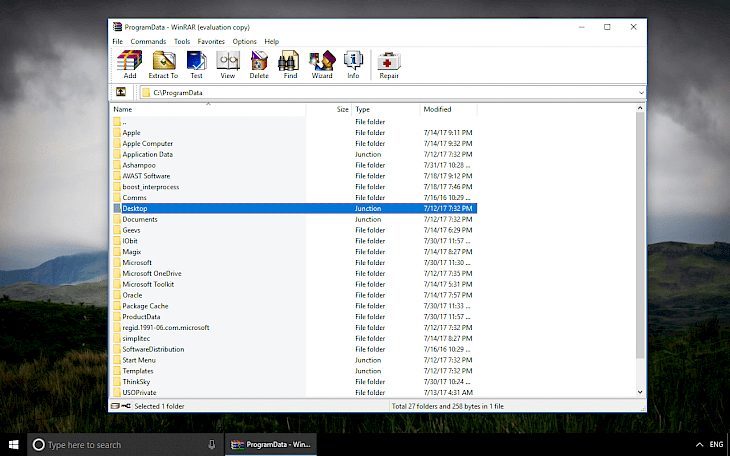Click the vertical scrollbar up arrow
Viewport: 730px width, 456px height.
[x=640, y=108]
